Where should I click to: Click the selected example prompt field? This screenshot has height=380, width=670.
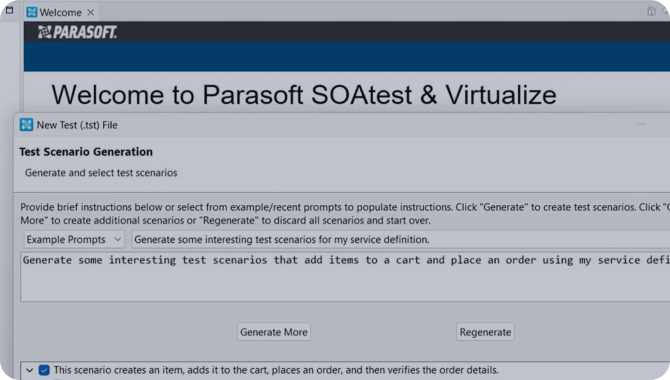click(x=401, y=239)
